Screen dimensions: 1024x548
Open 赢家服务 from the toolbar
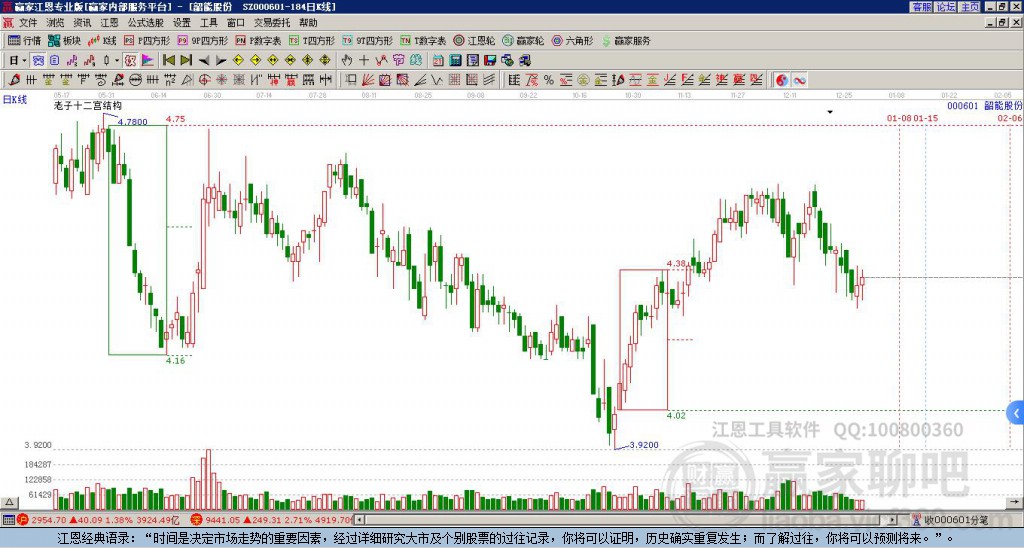tap(626, 40)
